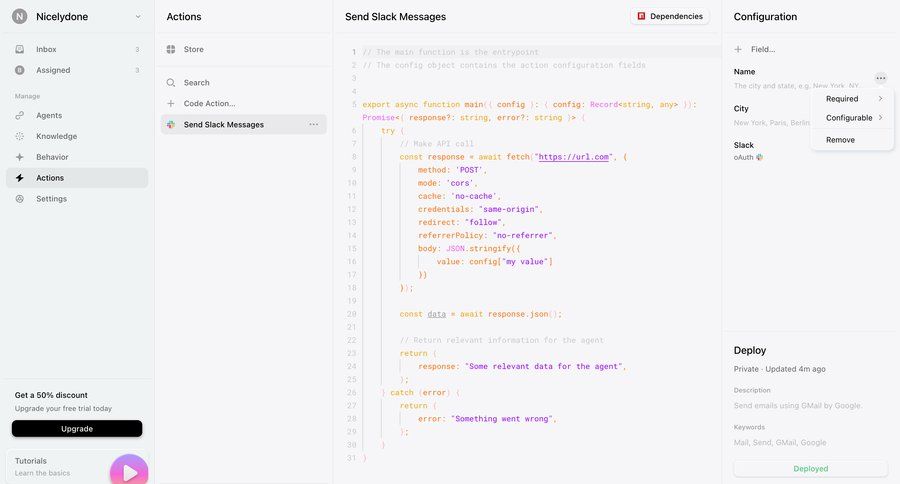
Task: Click the Assigned count badge
Action: pos(137,70)
